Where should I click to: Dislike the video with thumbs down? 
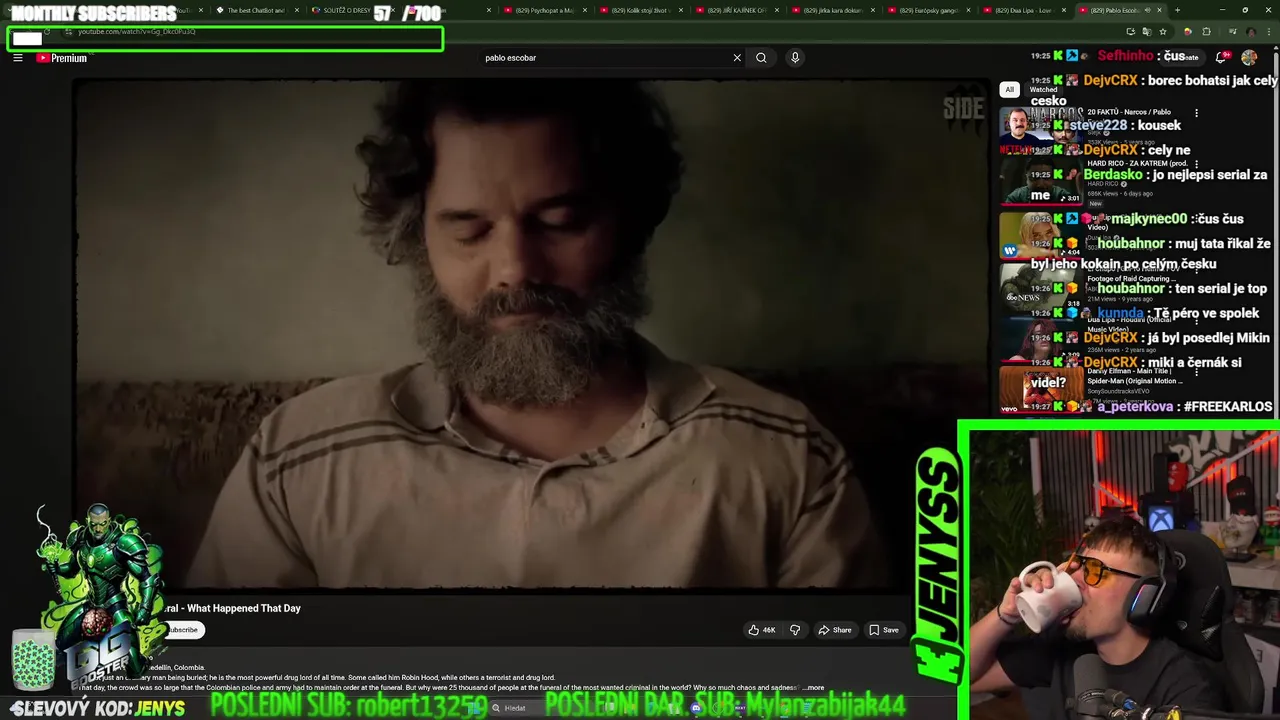pos(795,630)
